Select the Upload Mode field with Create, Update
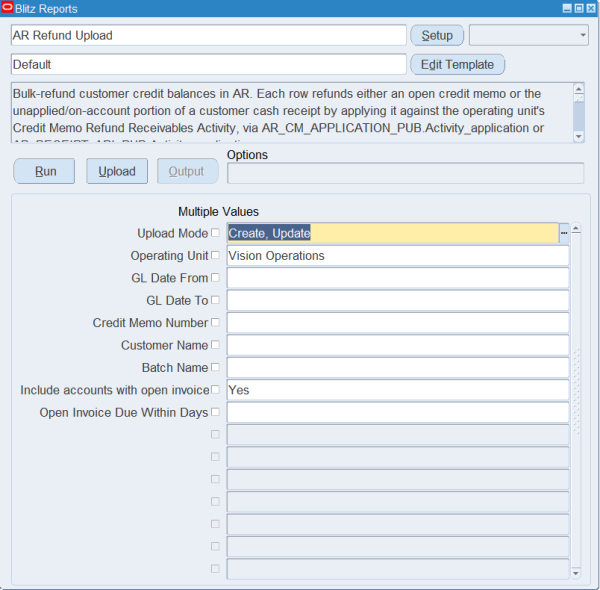Image resolution: width=600 pixels, height=590 pixels. click(x=393, y=233)
